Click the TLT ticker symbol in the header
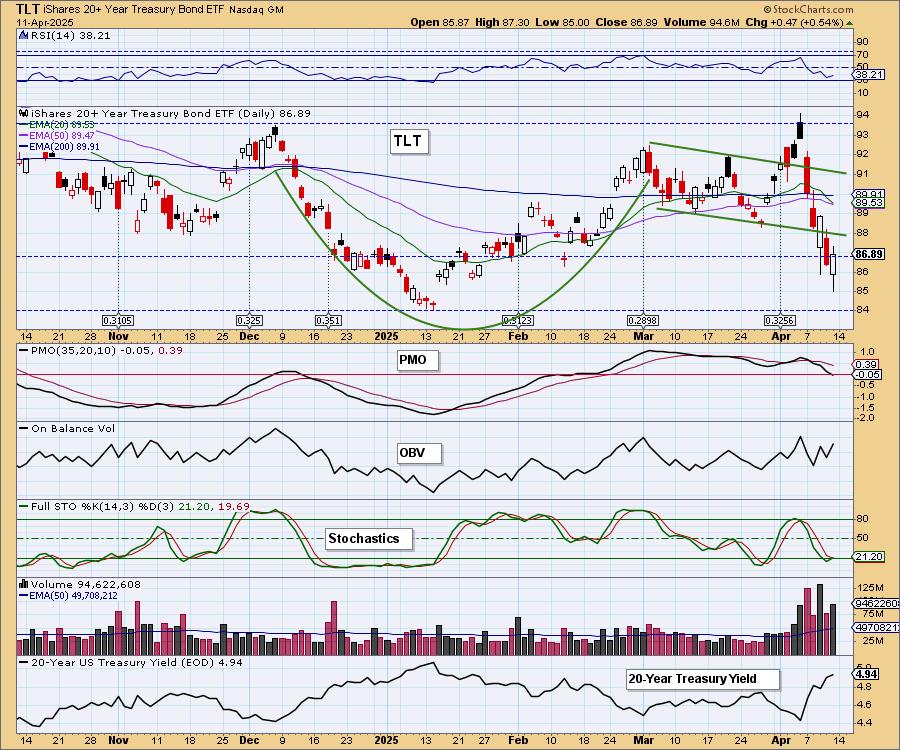900x750 pixels. tap(28, 9)
